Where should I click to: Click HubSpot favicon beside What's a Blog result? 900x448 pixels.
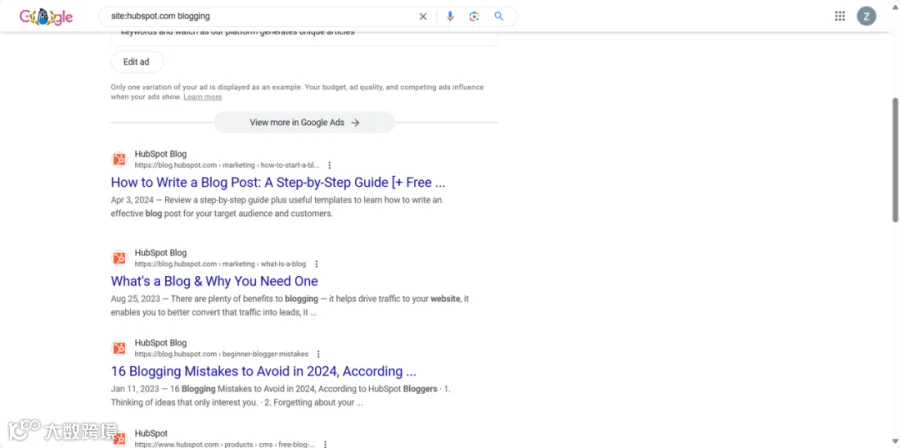coord(119,258)
